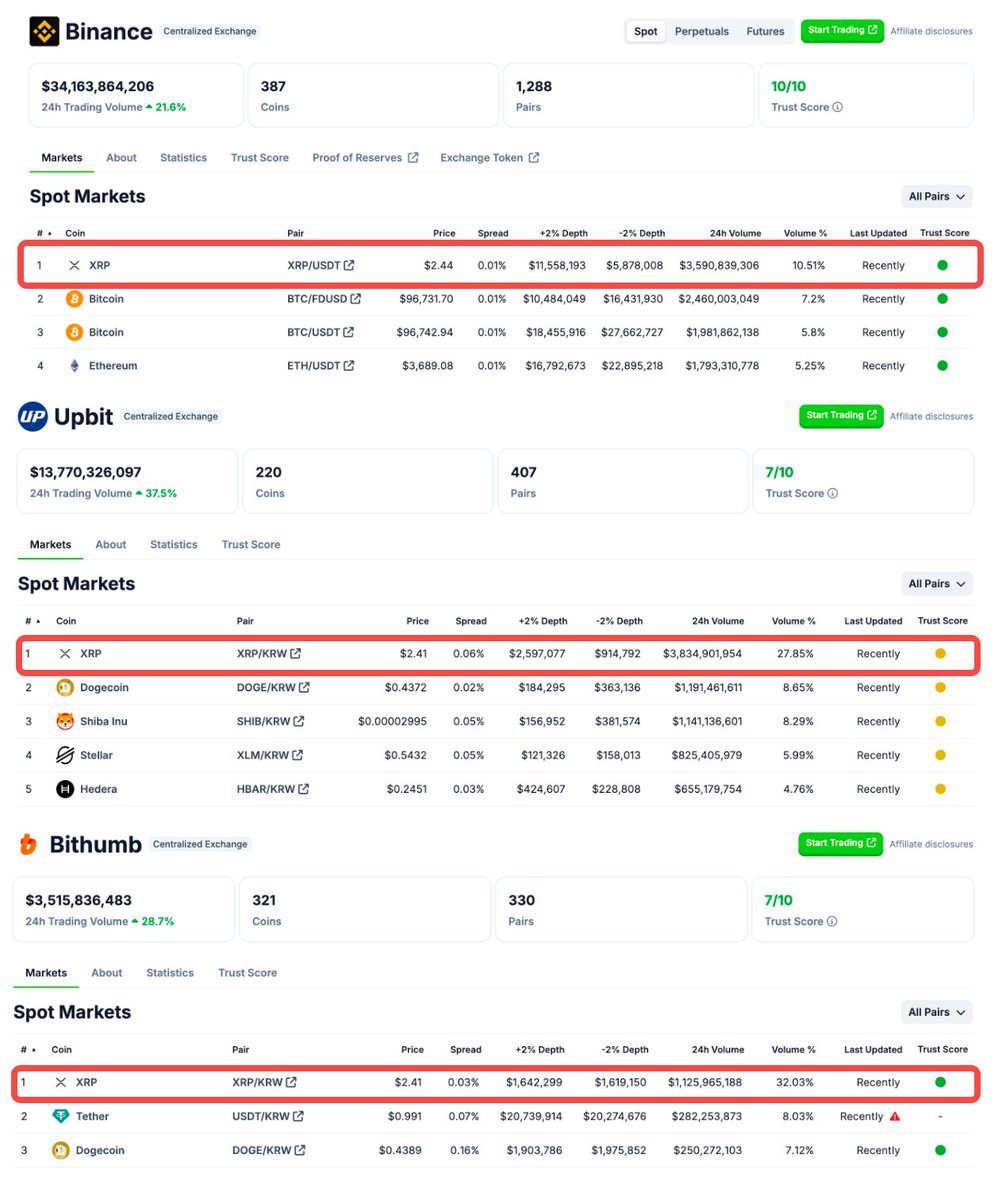Open the All Pairs dropdown on Upbit
Screen dimensions: 1006x1200
coord(937,583)
